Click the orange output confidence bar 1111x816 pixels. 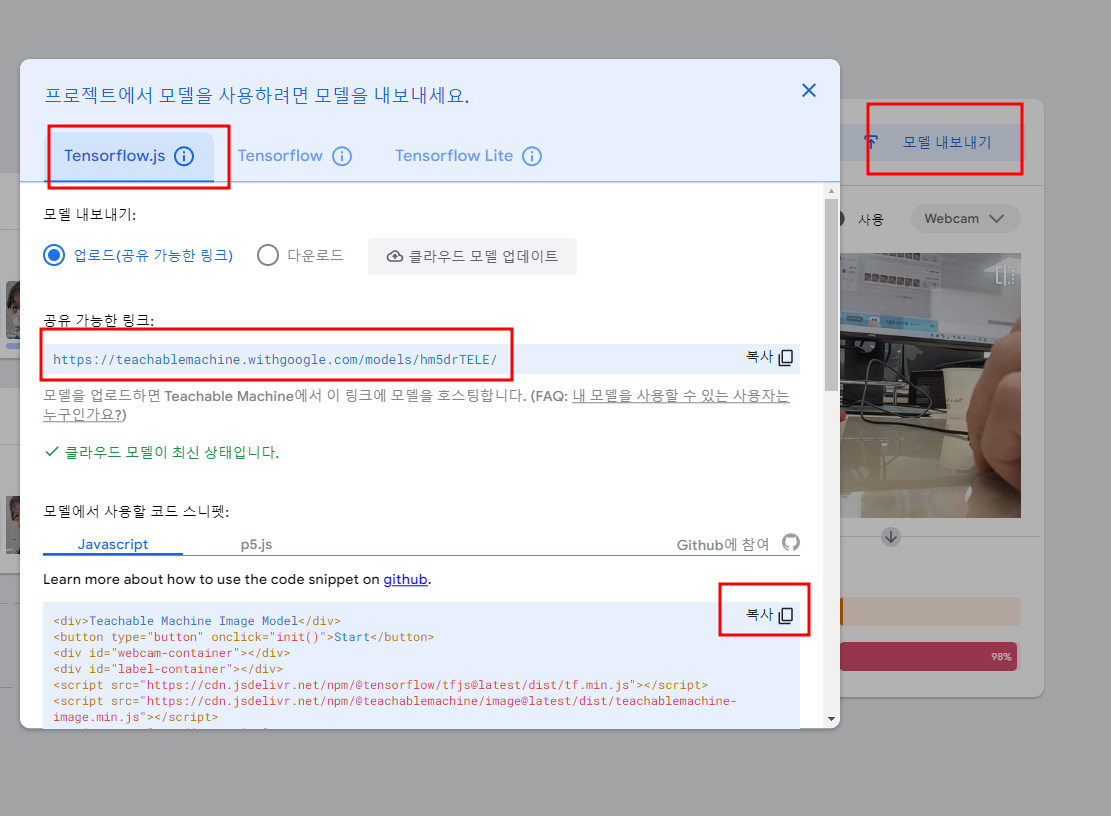(x=930, y=611)
